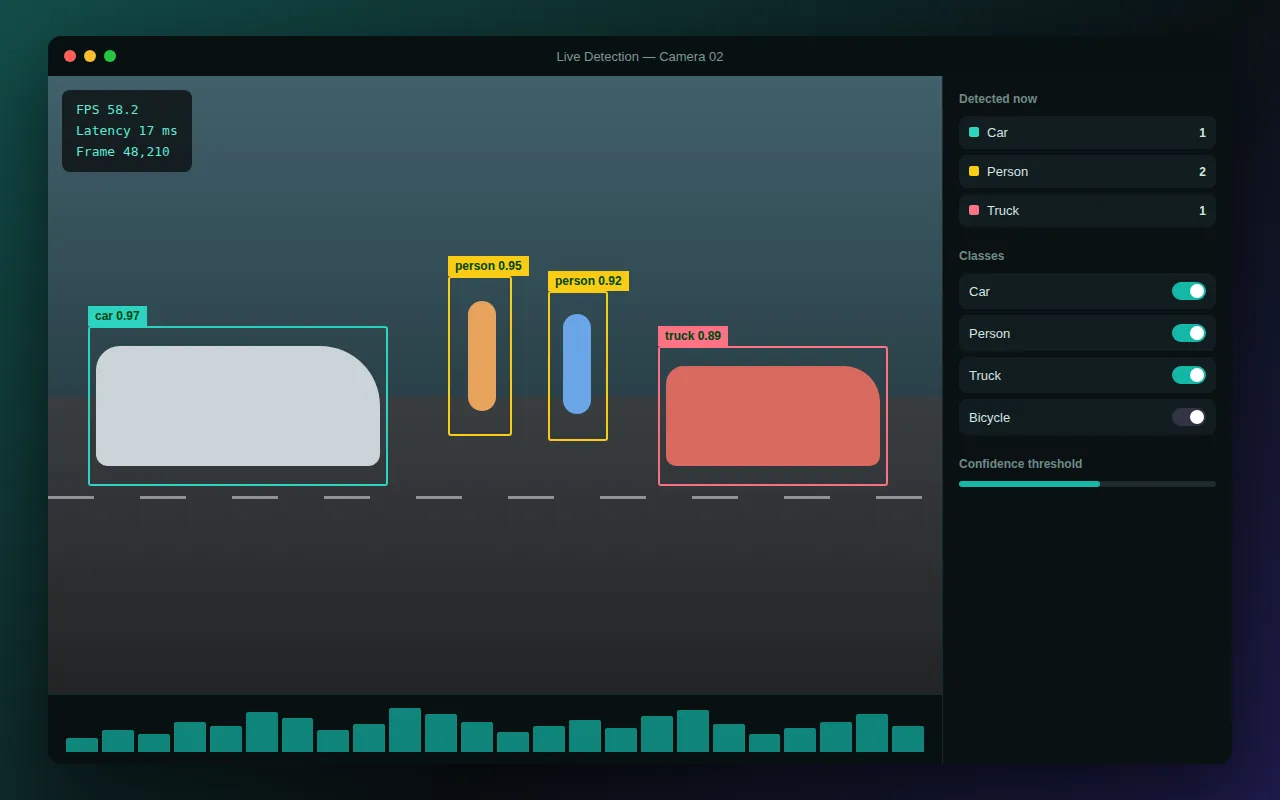Select the Truck row in Detected now

tap(1087, 210)
